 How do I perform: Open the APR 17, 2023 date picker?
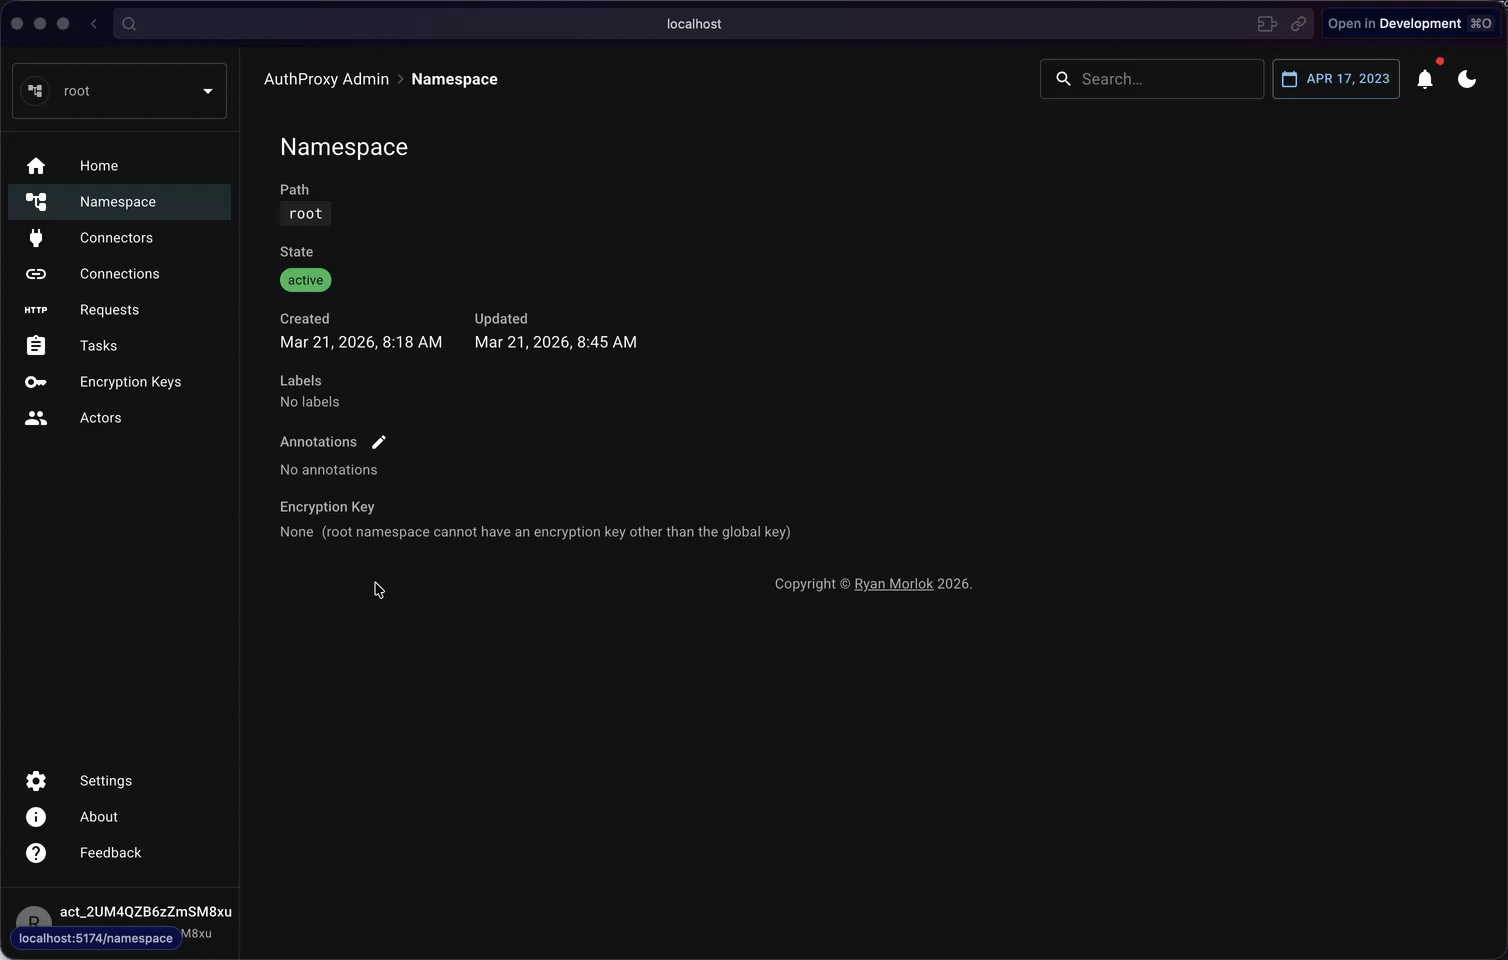[1336, 79]
